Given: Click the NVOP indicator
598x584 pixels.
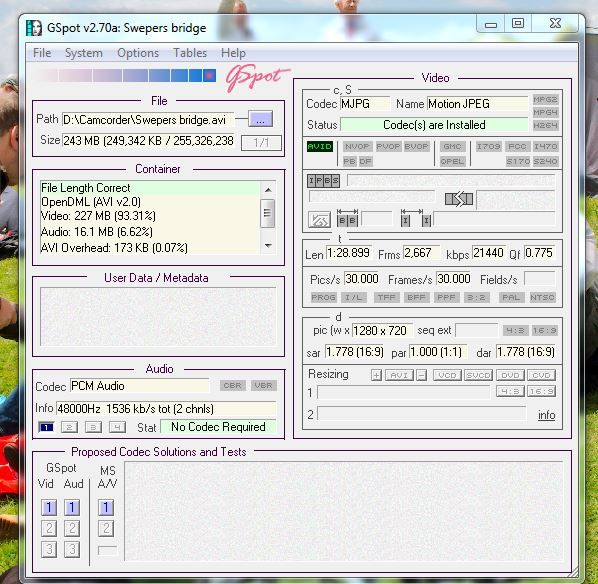Looking at the screenshot, I should [x=357, y=146].
